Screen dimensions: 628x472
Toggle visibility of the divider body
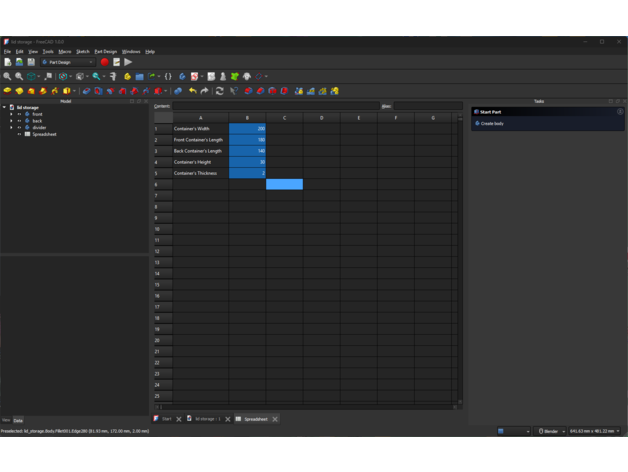click(x=19, y=128)
